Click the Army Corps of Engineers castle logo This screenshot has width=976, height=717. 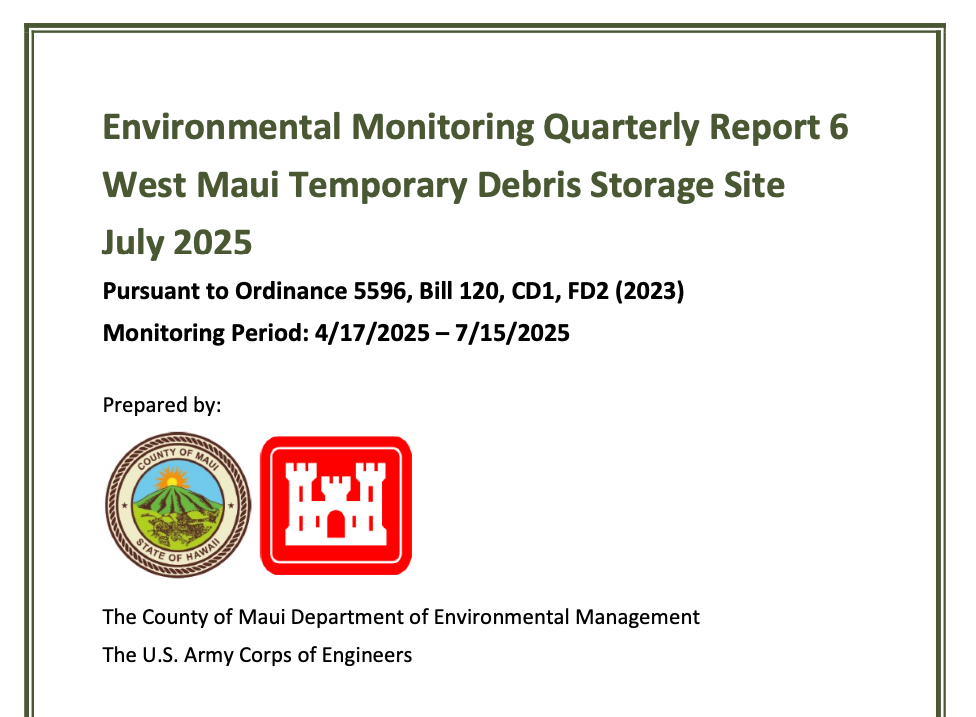tap(336, 505)
